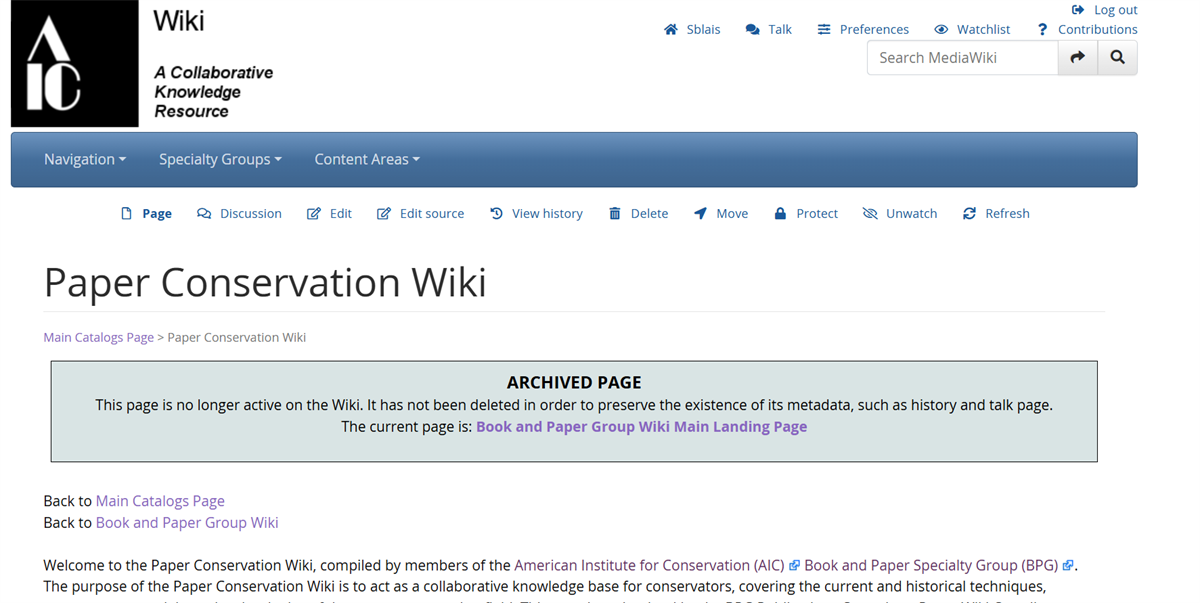This screenshot has height=603, width=1200.
Task: Click the Edit pencil icon
Action: (314, 213)
